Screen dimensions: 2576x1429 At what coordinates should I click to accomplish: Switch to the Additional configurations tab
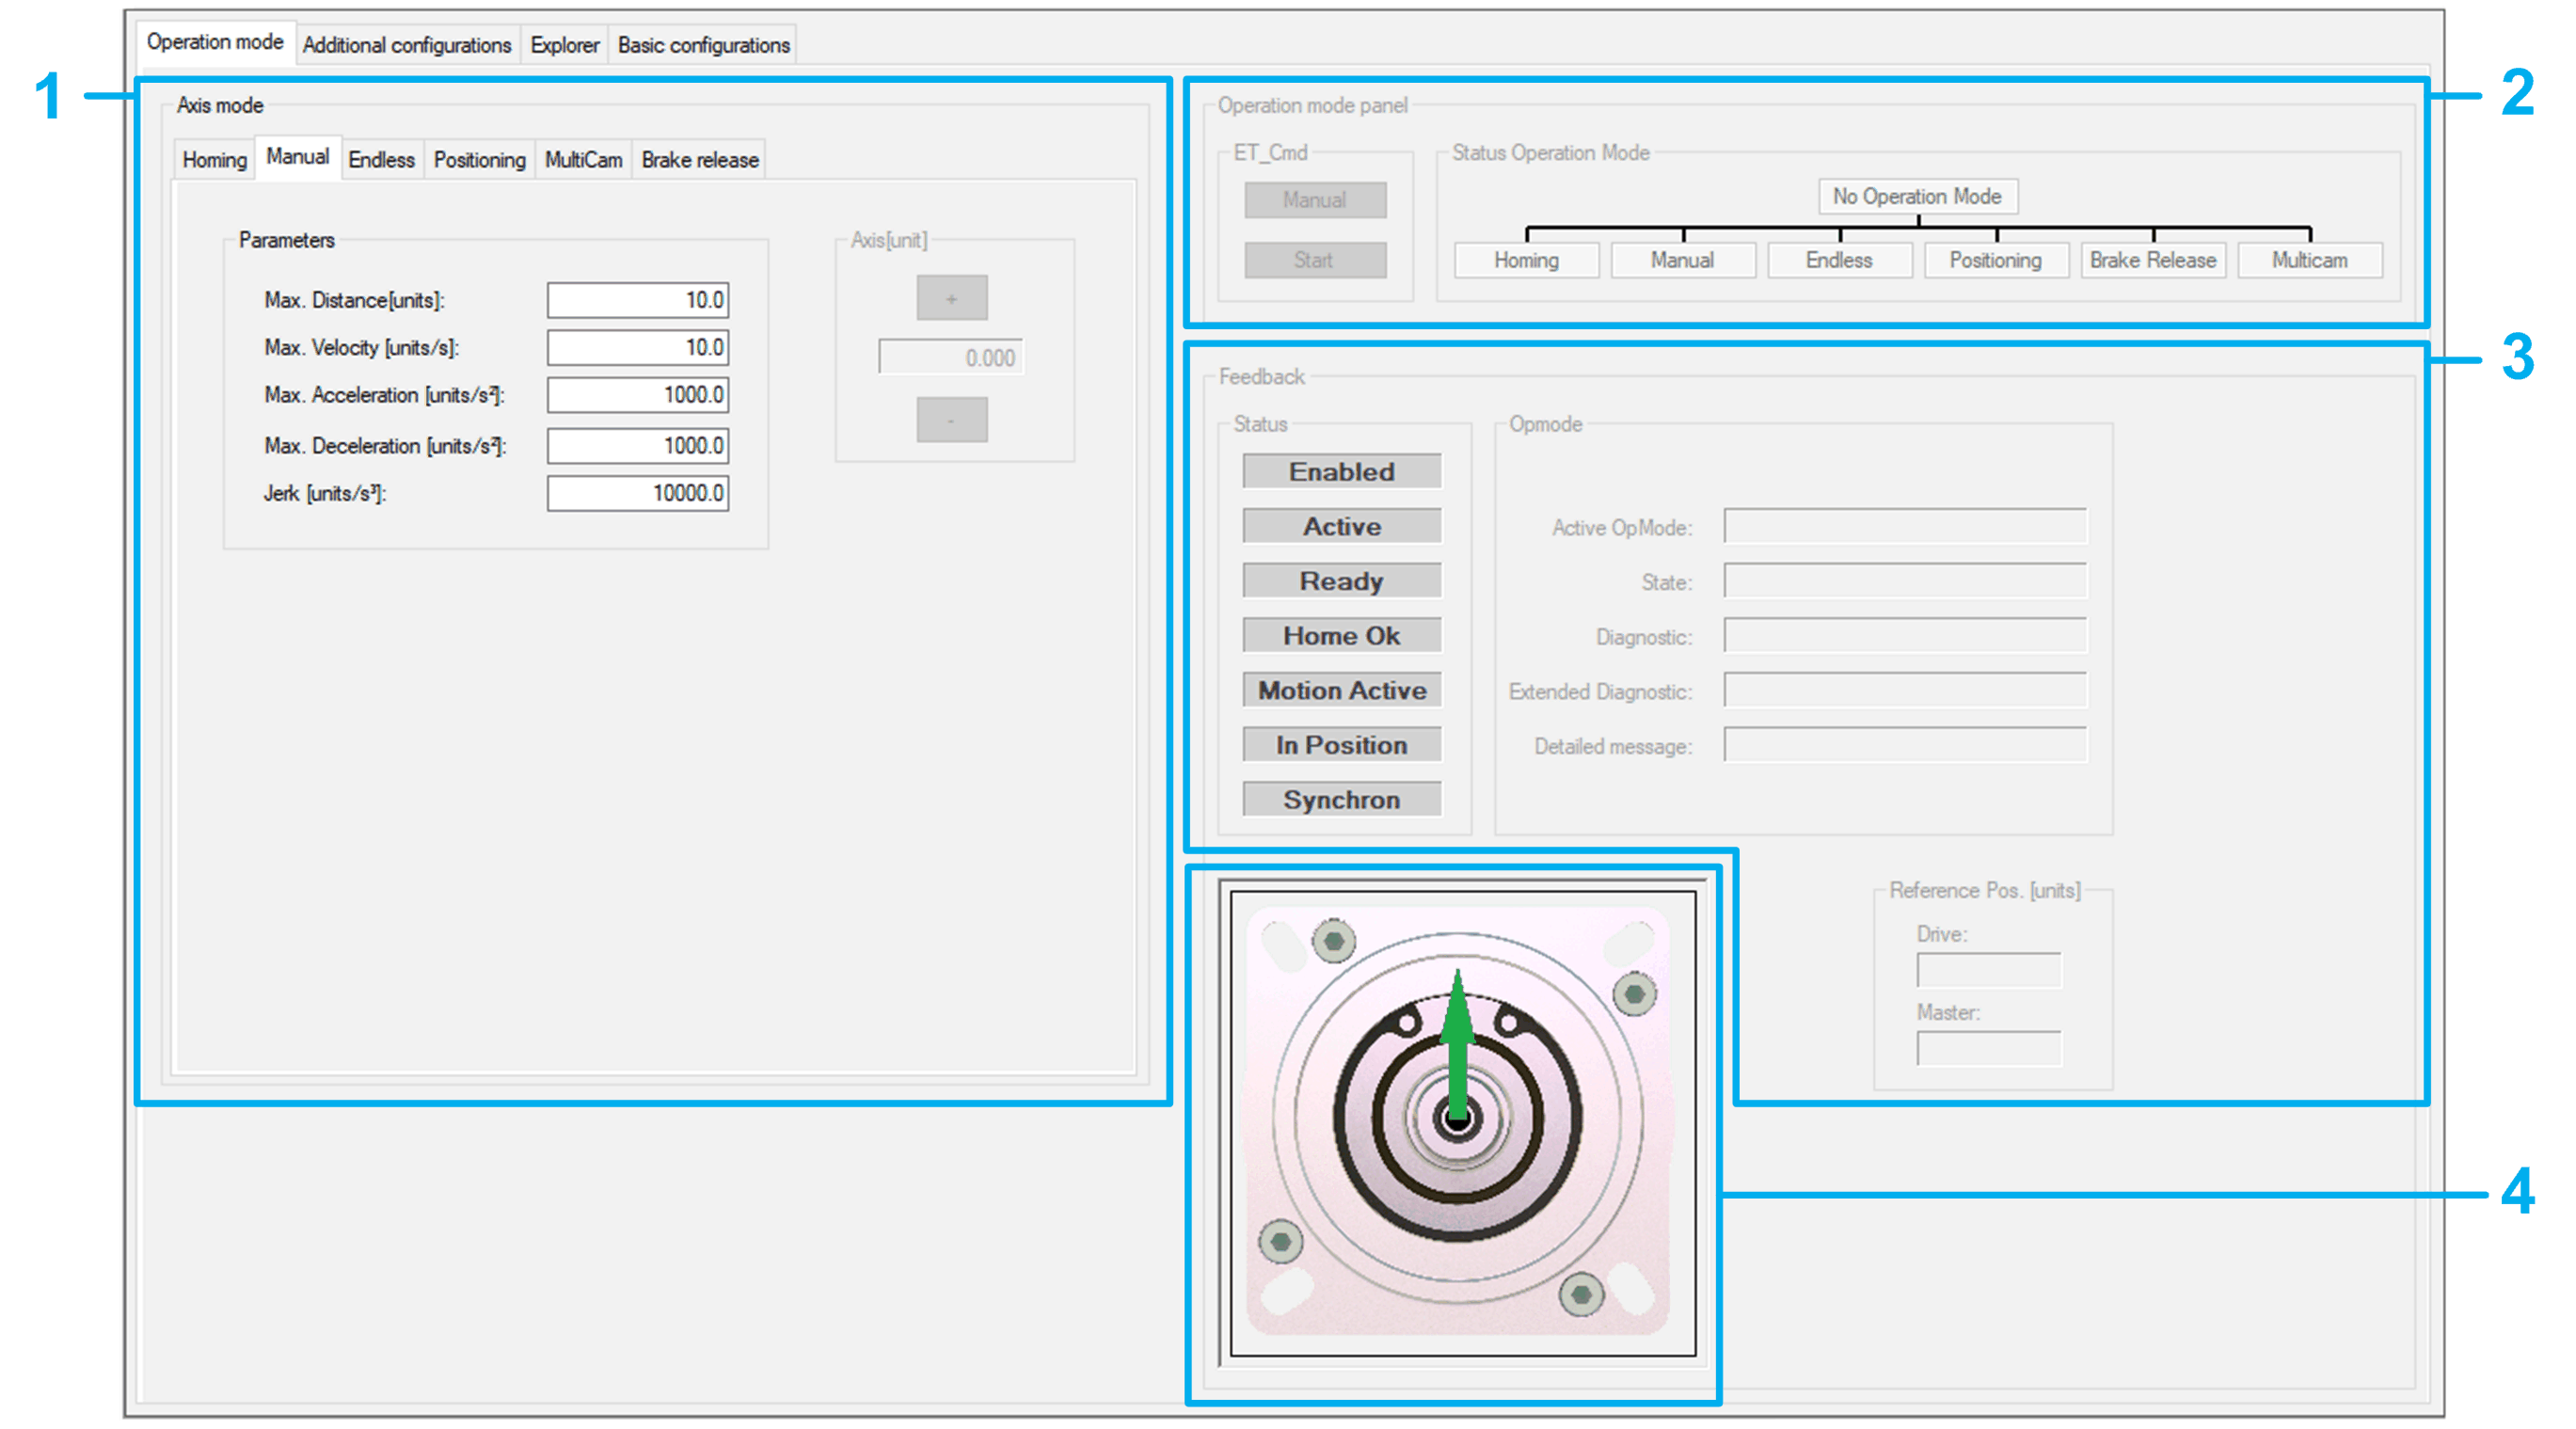coord(406,45)
